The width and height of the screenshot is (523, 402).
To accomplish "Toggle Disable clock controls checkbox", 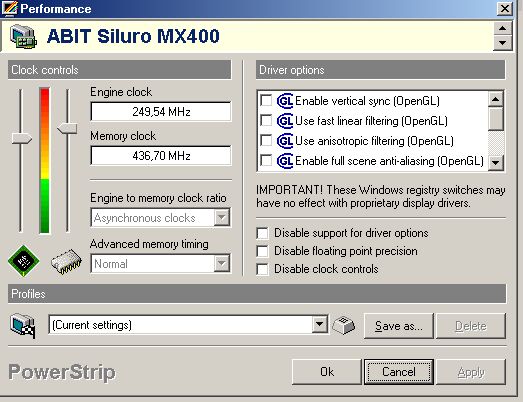I will tap(263, 269).
